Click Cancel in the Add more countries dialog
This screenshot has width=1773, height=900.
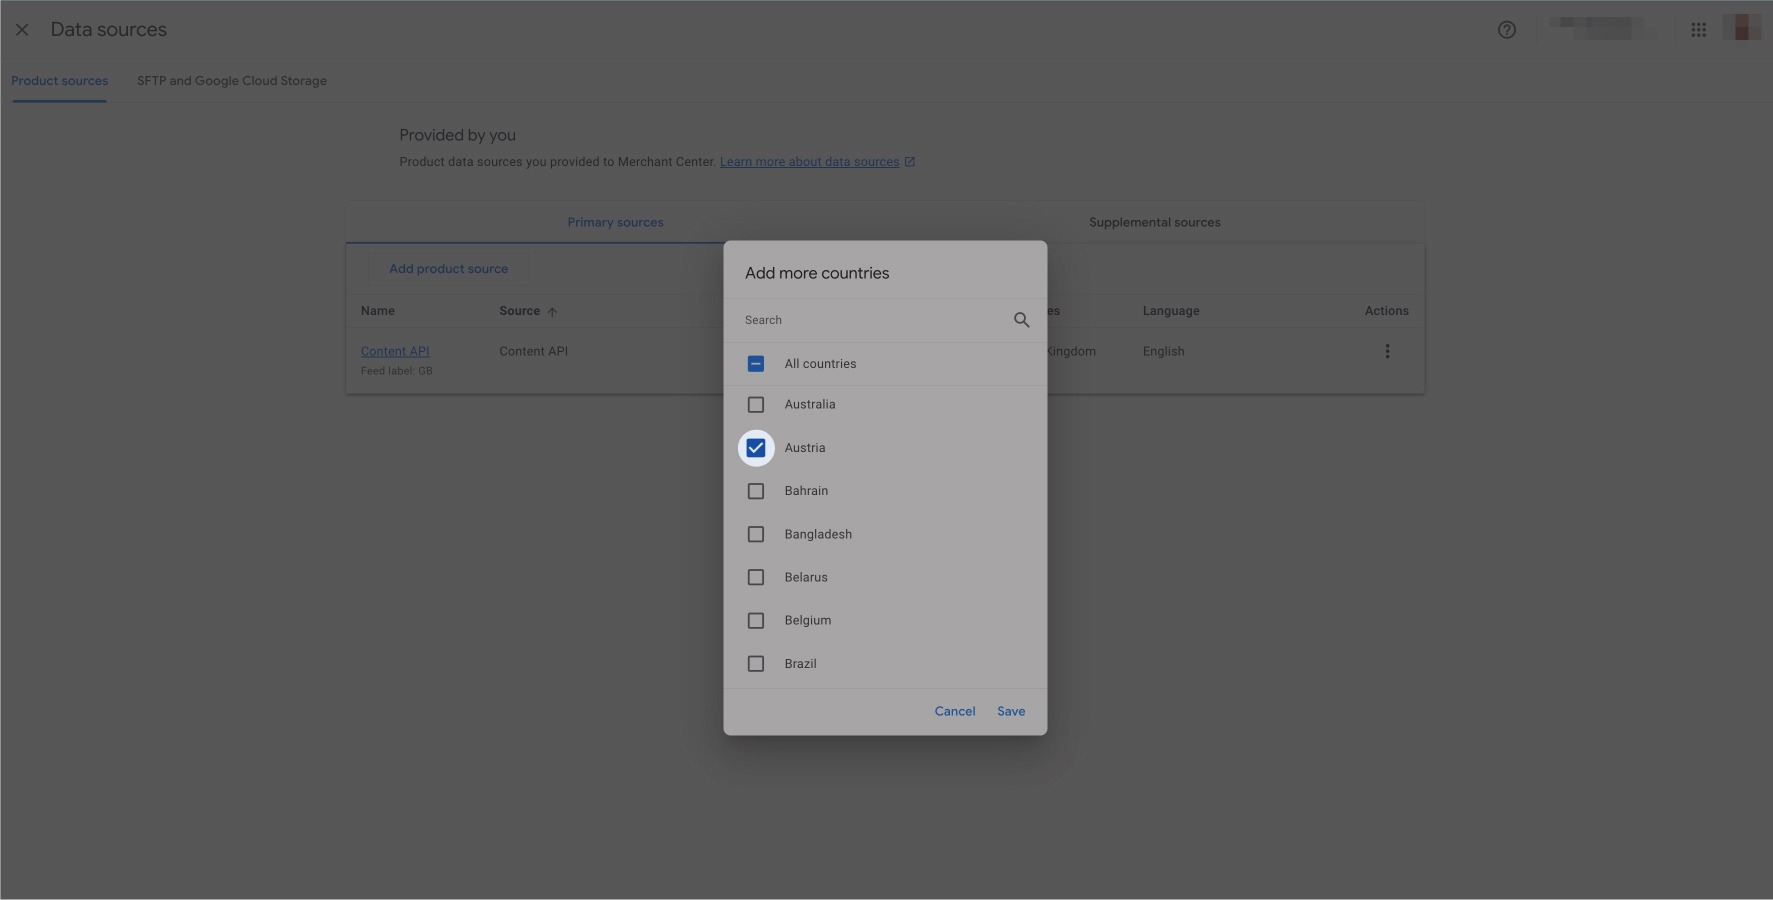(x=955, y=711)
